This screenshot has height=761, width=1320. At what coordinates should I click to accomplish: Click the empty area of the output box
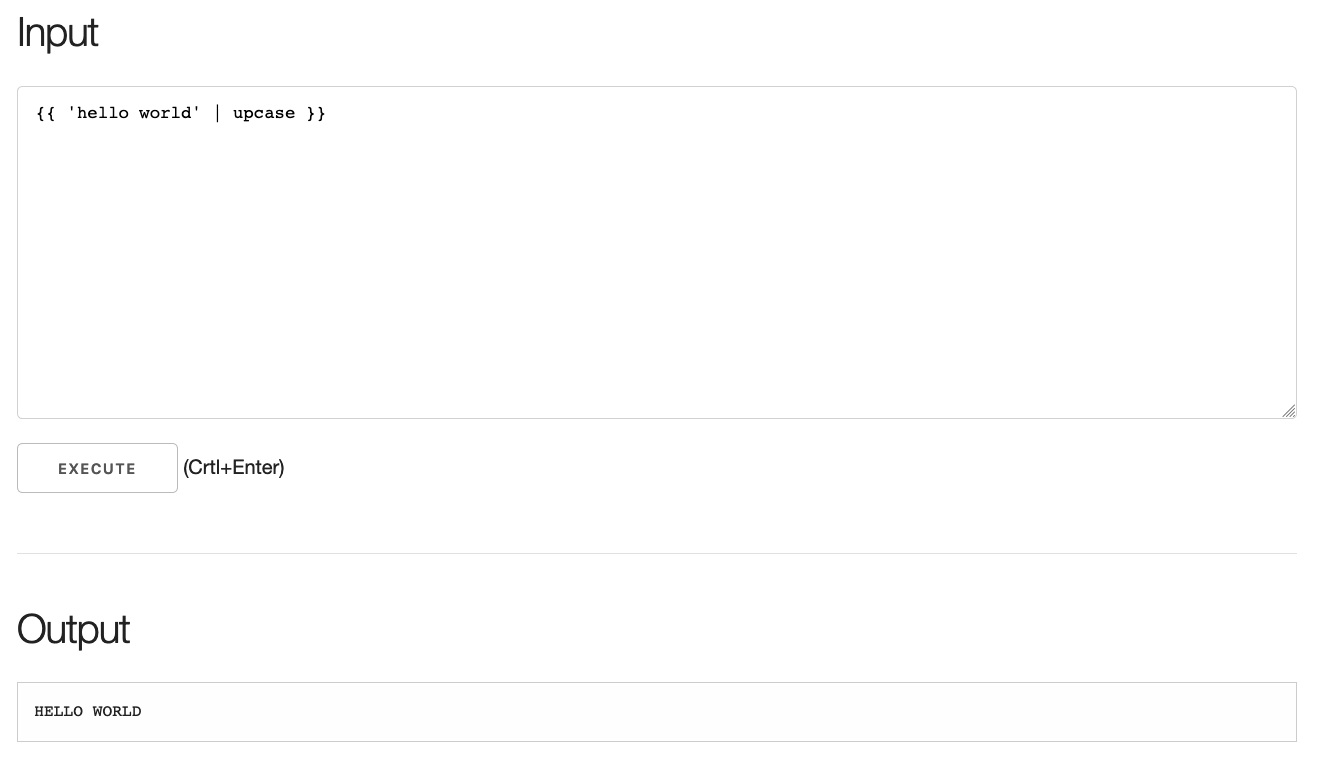[700, 711]
